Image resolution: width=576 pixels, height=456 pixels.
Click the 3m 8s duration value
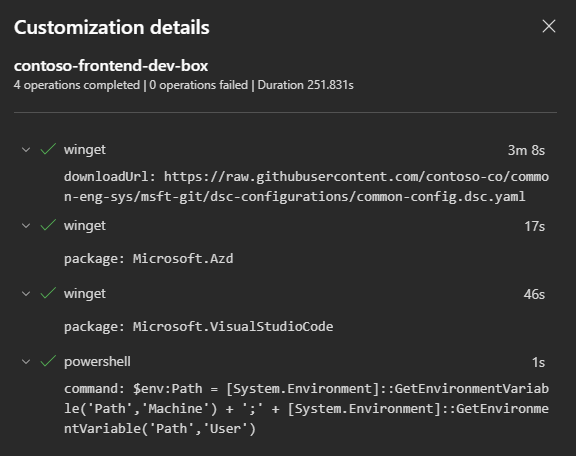526,150
